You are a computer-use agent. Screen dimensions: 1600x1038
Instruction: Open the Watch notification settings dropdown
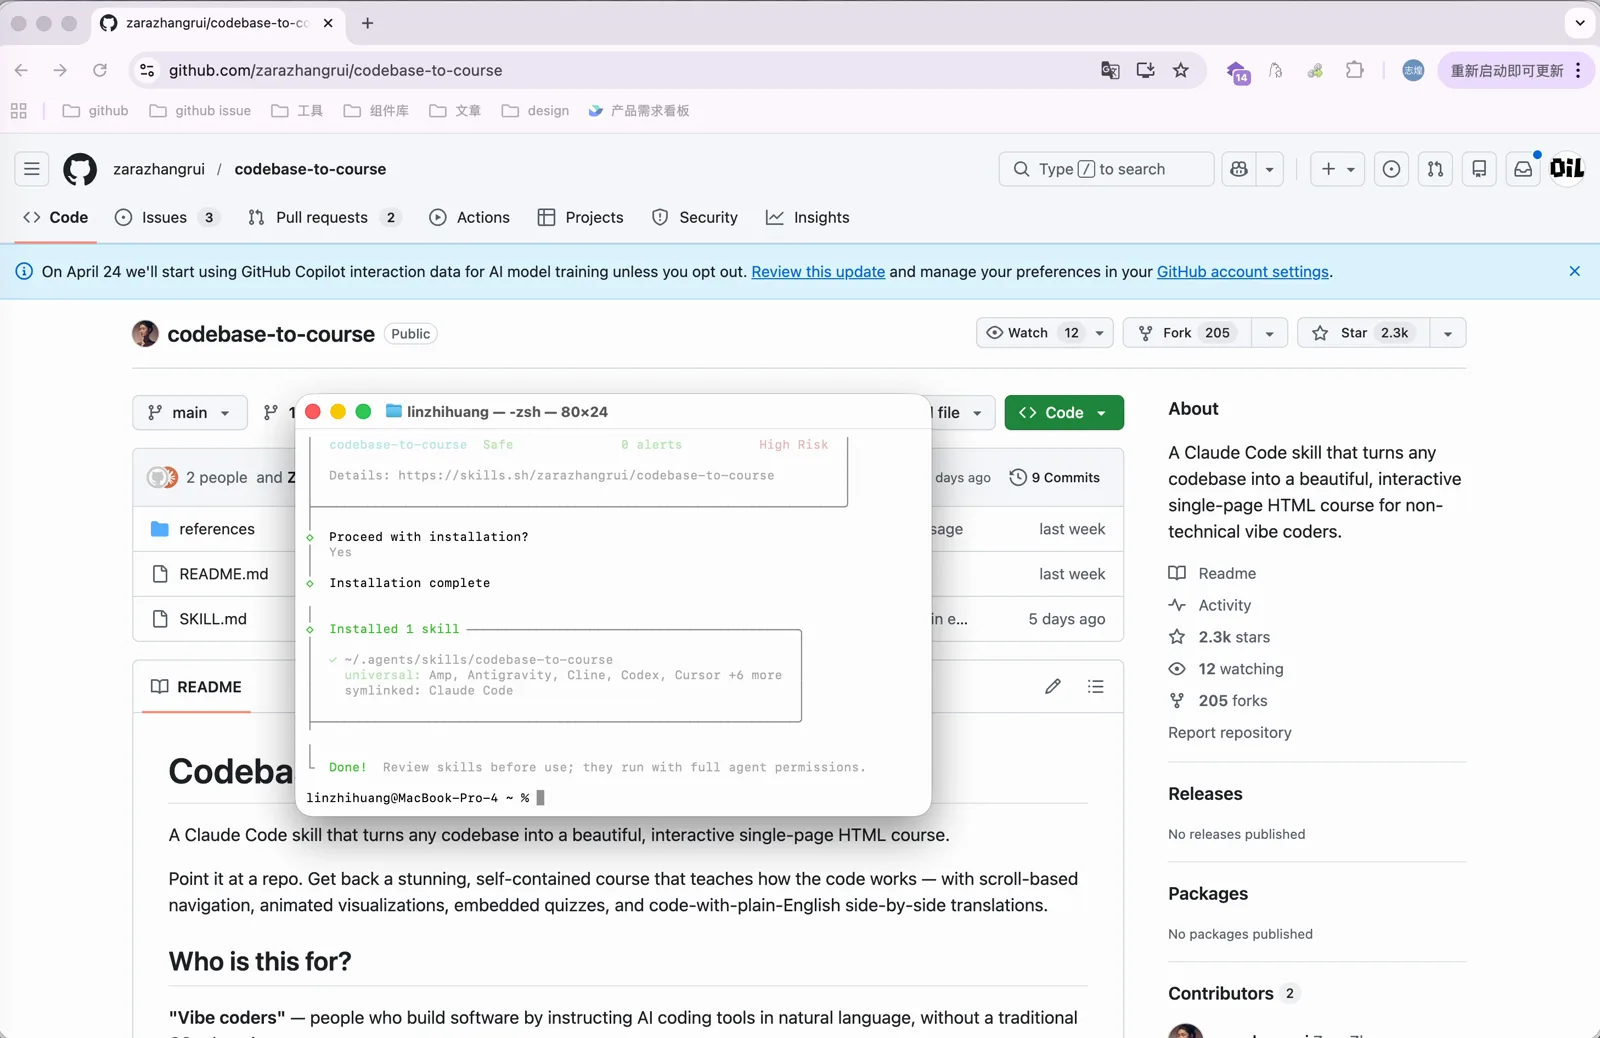(1045, 333)
